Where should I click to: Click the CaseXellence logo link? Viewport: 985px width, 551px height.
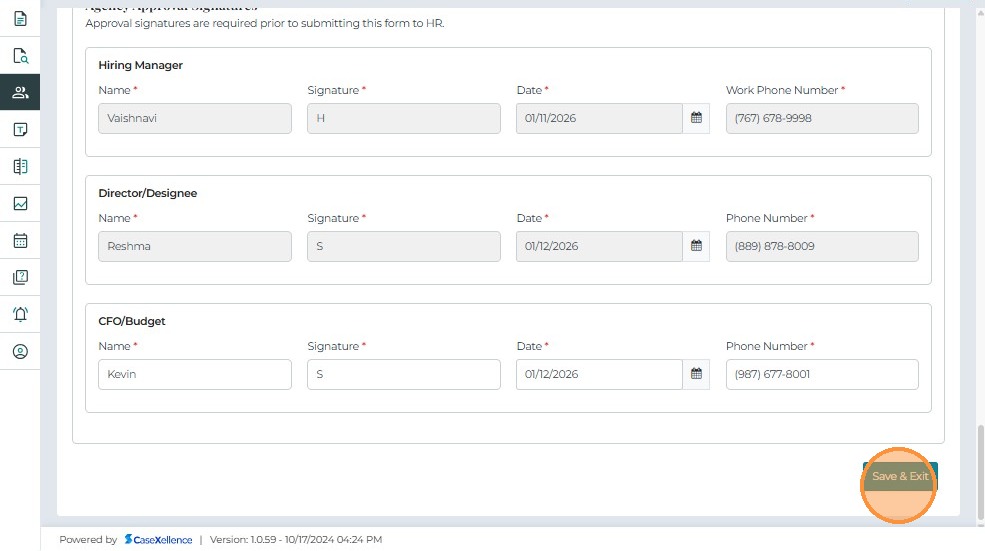[158, 540]
